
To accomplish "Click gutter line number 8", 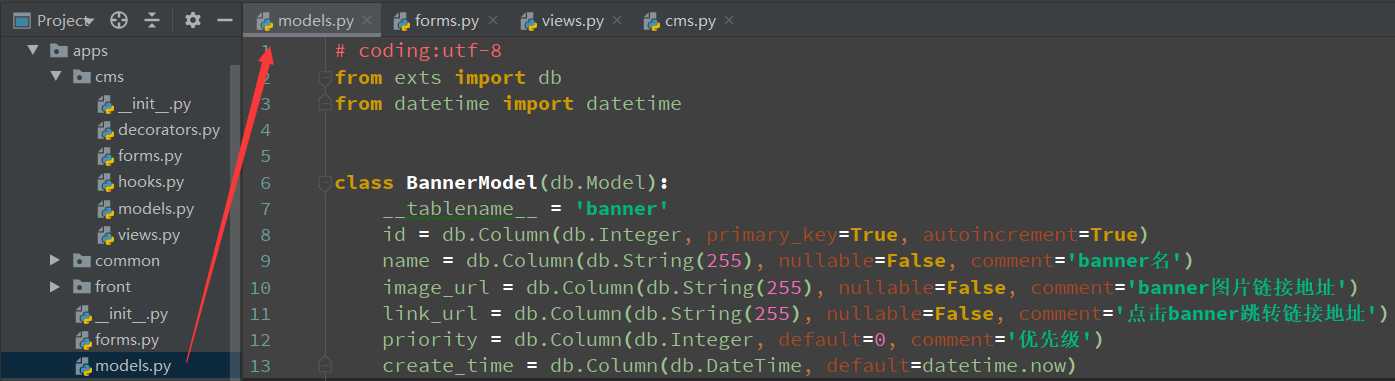I will point(265,235).
